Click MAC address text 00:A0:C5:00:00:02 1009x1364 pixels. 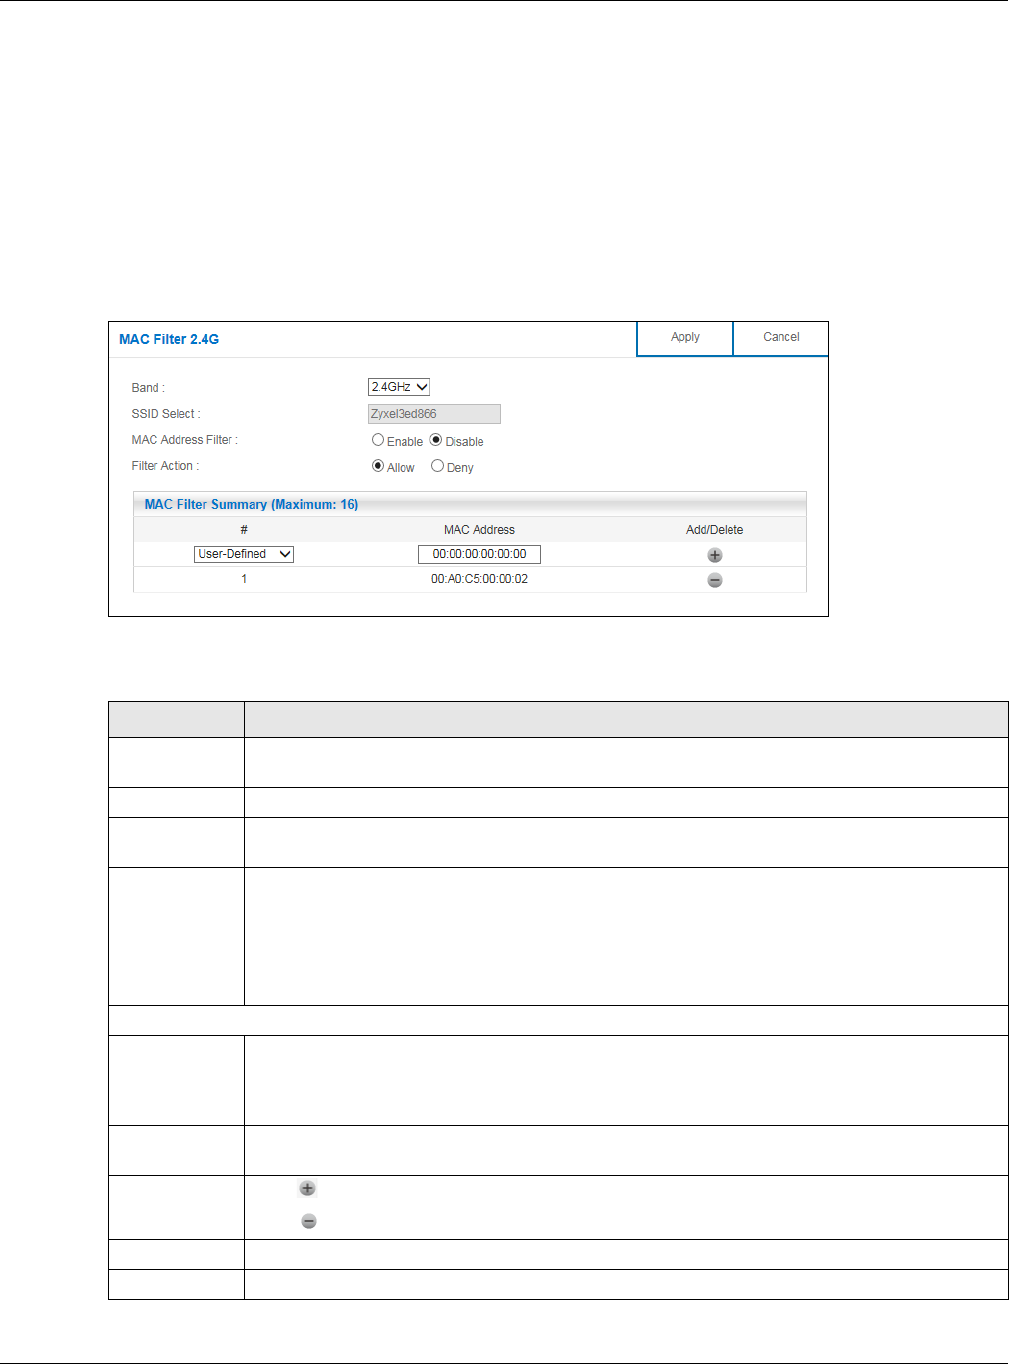479,579
